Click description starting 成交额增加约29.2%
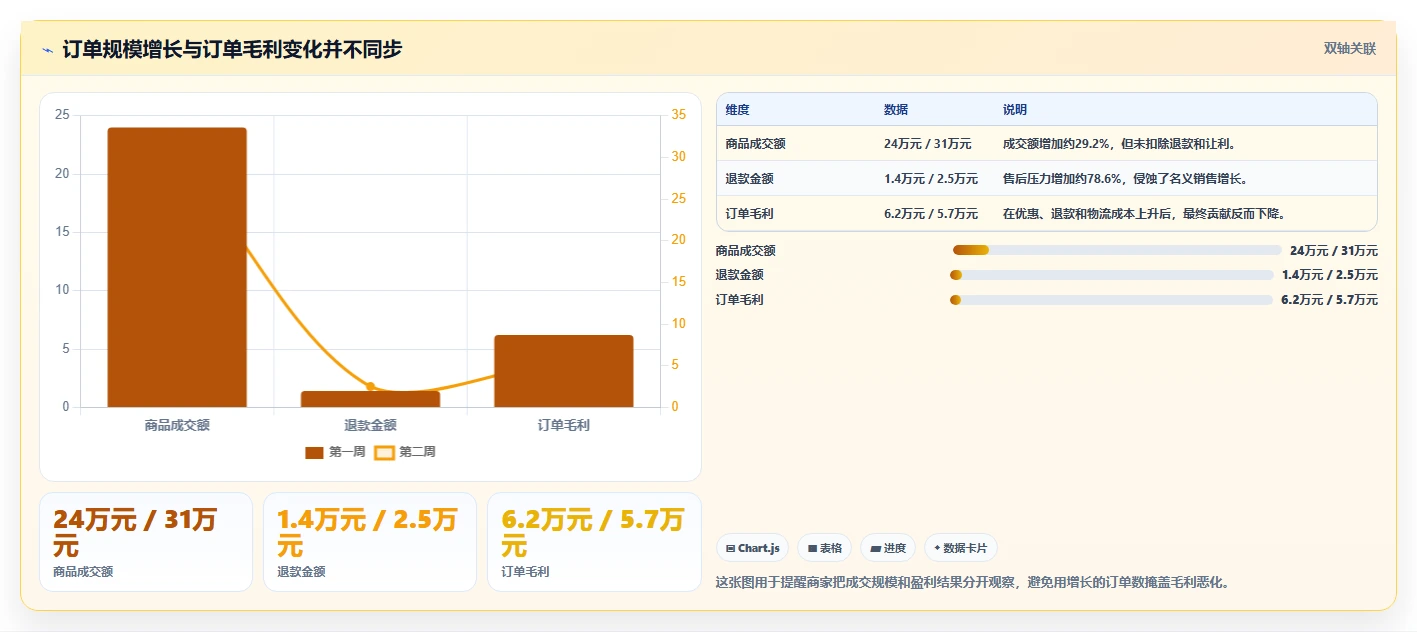This screenshot has height=632, width=1417. [1120, 144]
